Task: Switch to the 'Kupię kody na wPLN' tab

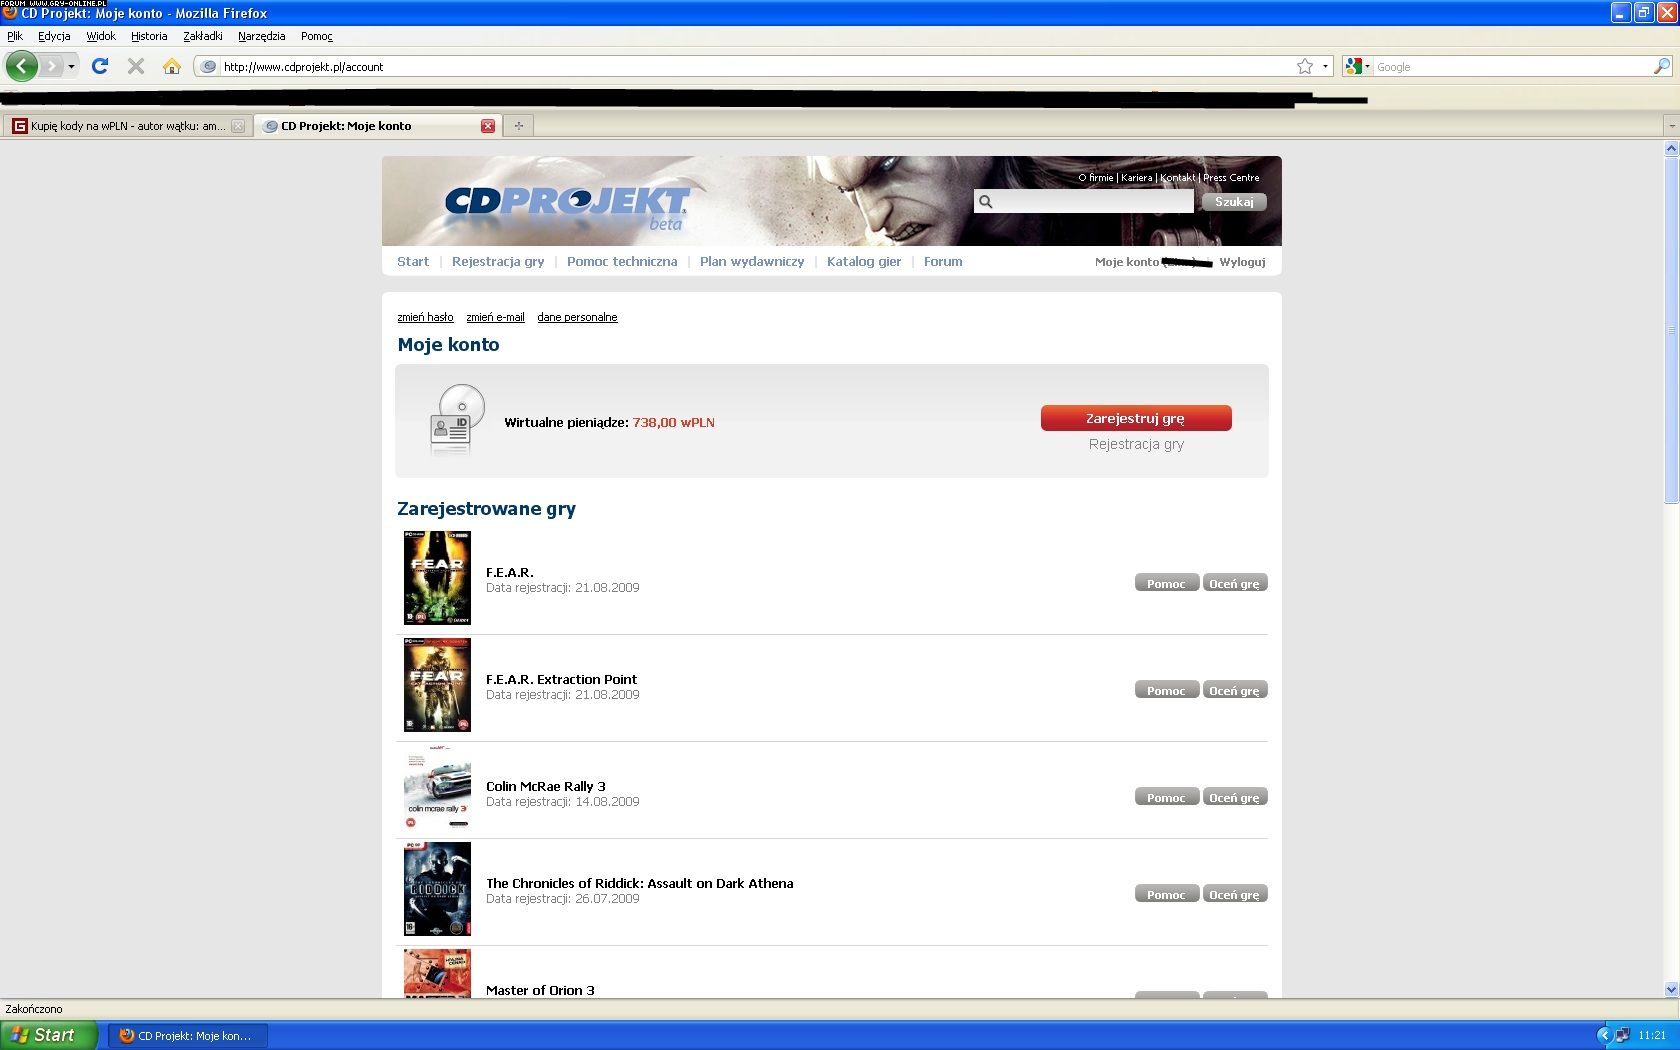Action: (x=126, y=126)
